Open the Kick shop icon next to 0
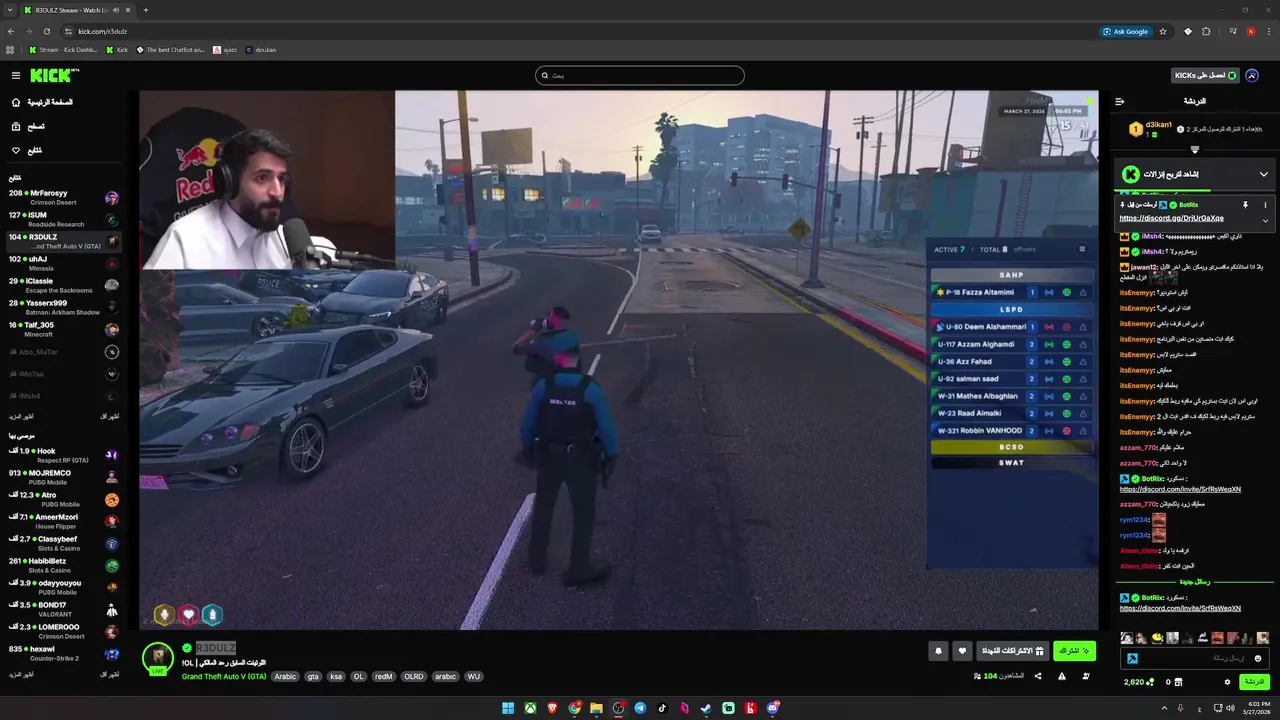Image resolution: width=1280 pixels, height=720 pixels. [x=1178, y=682]
